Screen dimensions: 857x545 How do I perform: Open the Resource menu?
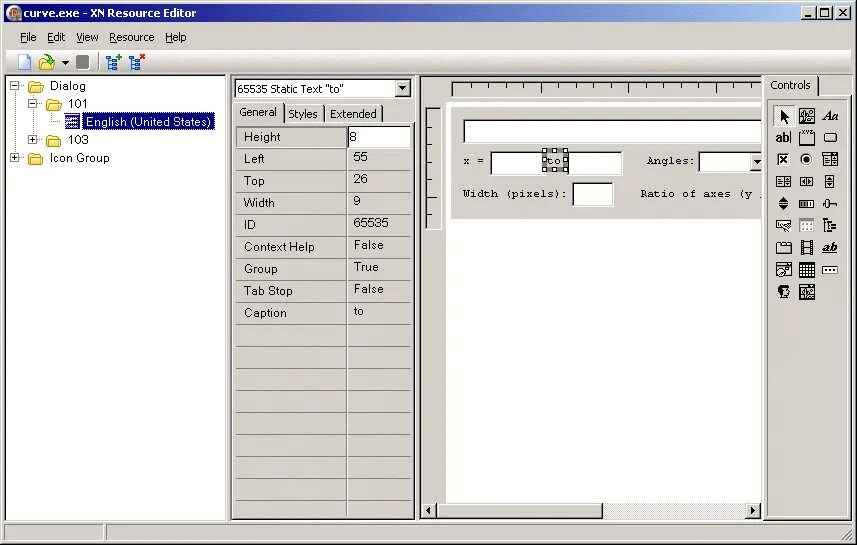click(x=132, y=37)
